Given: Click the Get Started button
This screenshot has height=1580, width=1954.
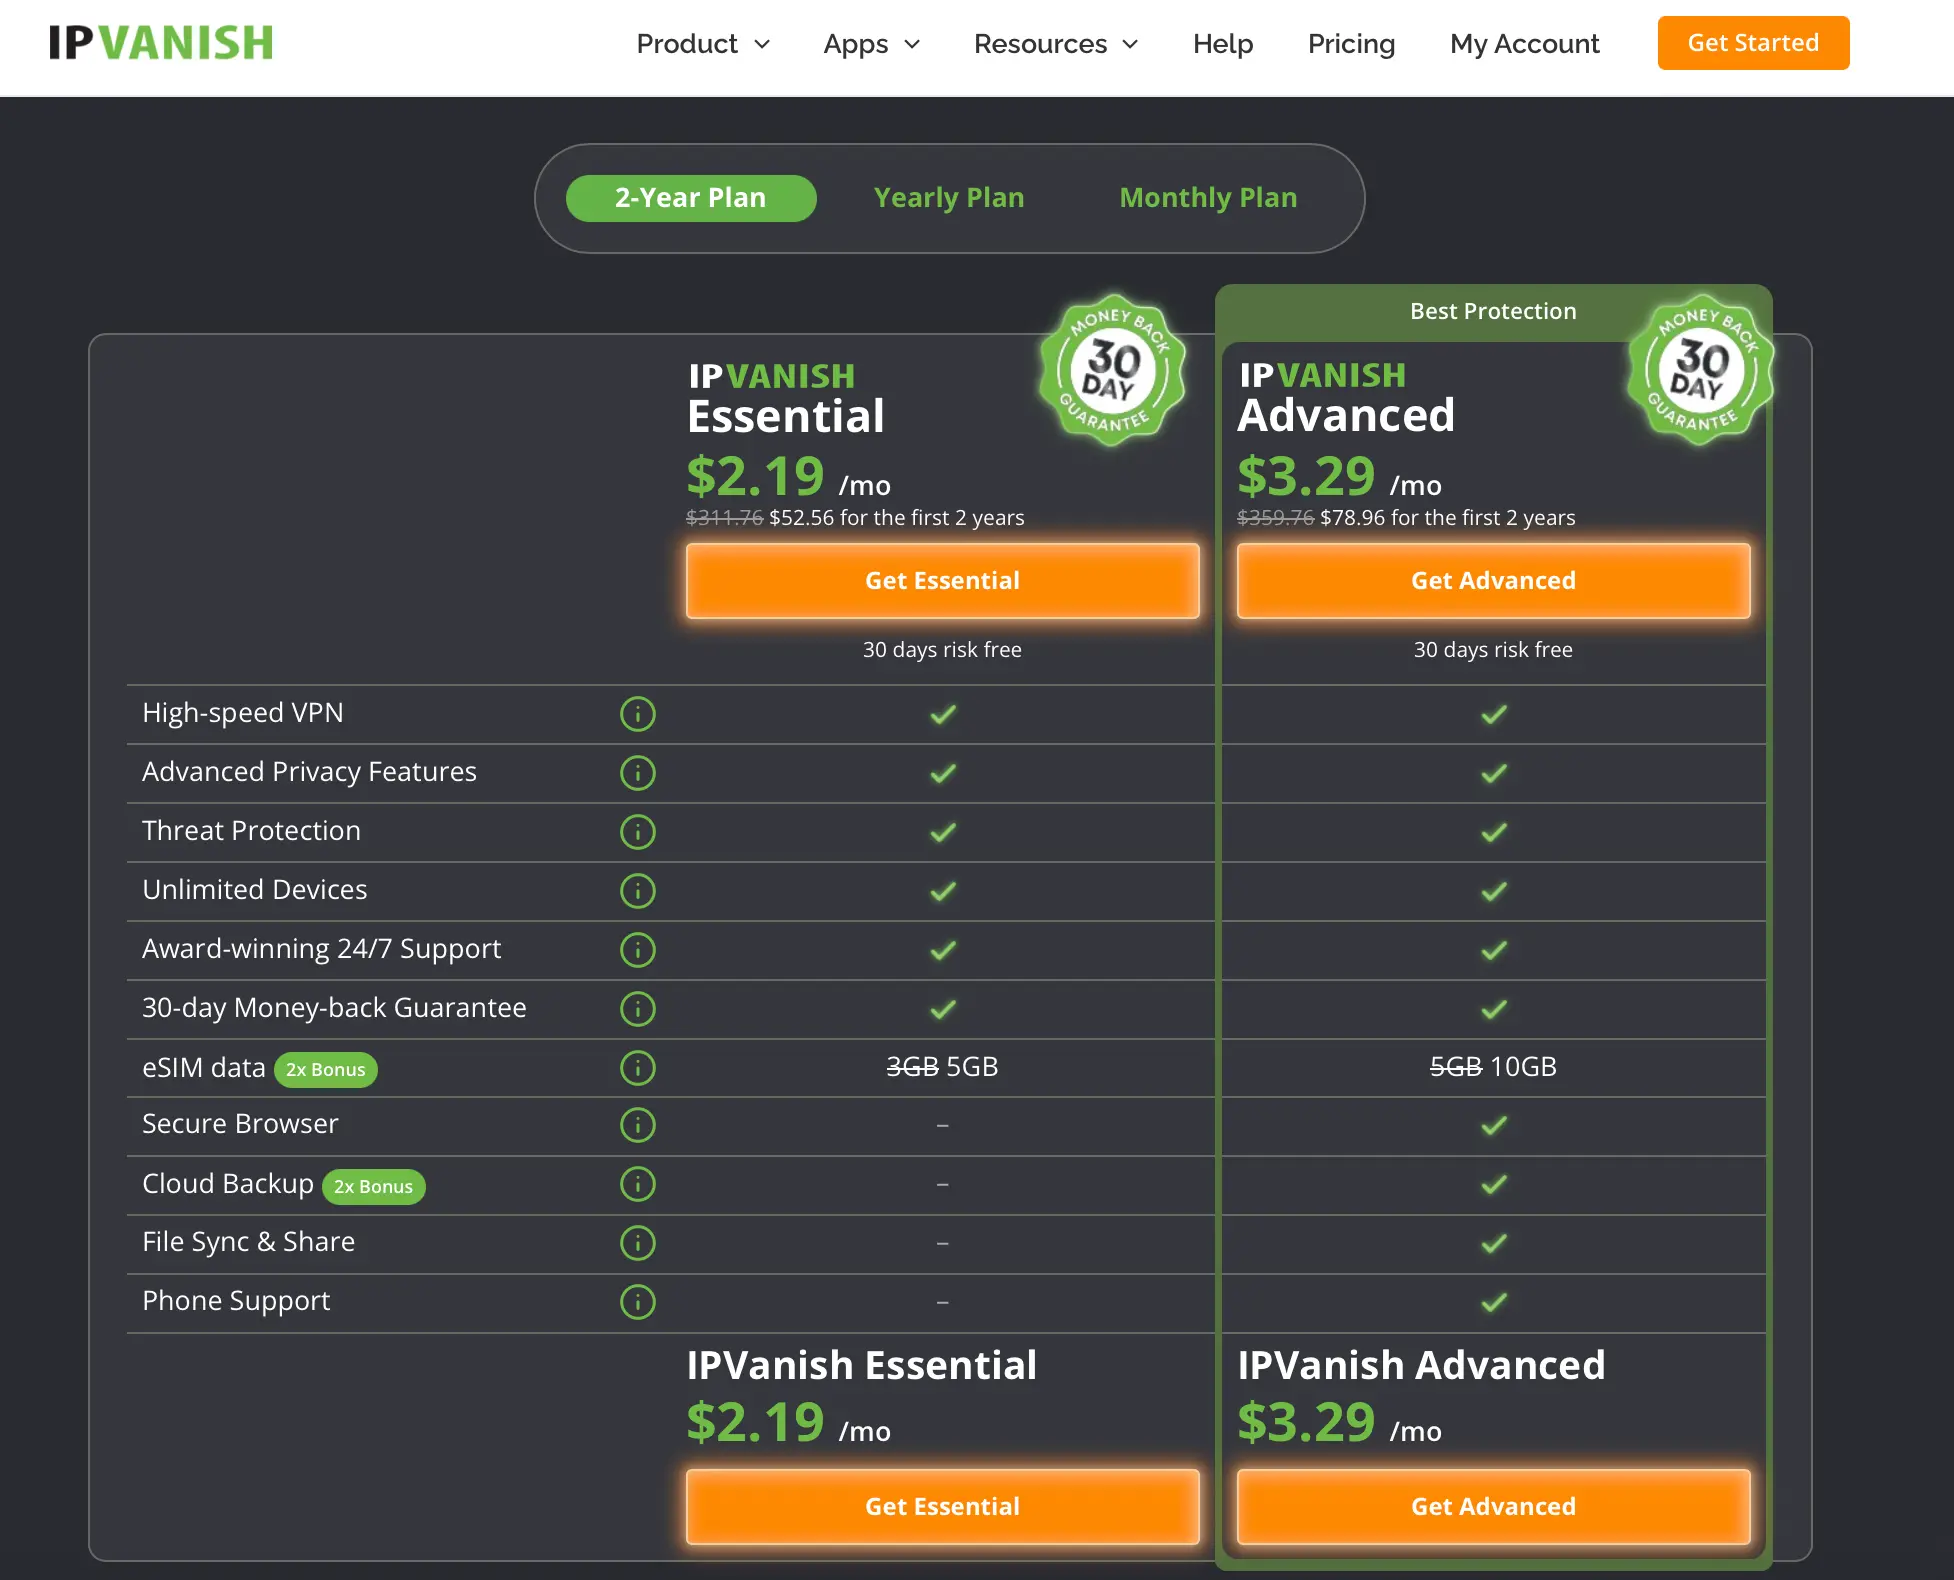Looking at the screenshot, I should tap(1752, 43).
